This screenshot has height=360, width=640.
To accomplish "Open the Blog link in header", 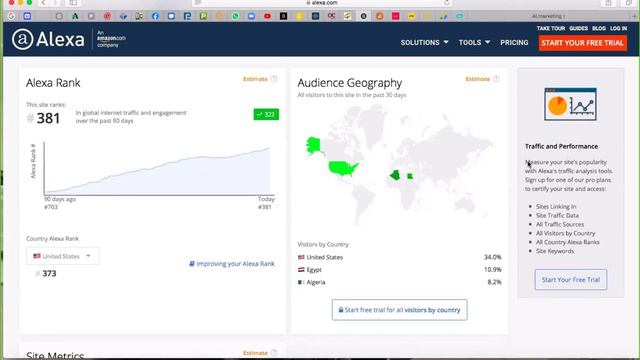I will [x=599, y=28].
